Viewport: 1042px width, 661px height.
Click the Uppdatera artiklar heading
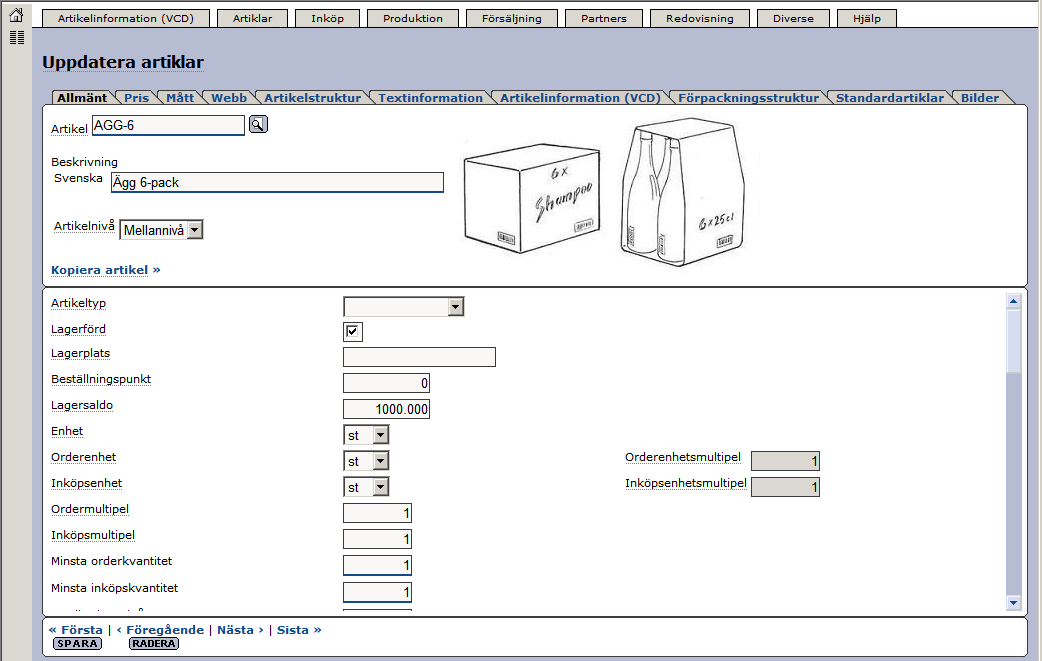click(x=123, y=62)
